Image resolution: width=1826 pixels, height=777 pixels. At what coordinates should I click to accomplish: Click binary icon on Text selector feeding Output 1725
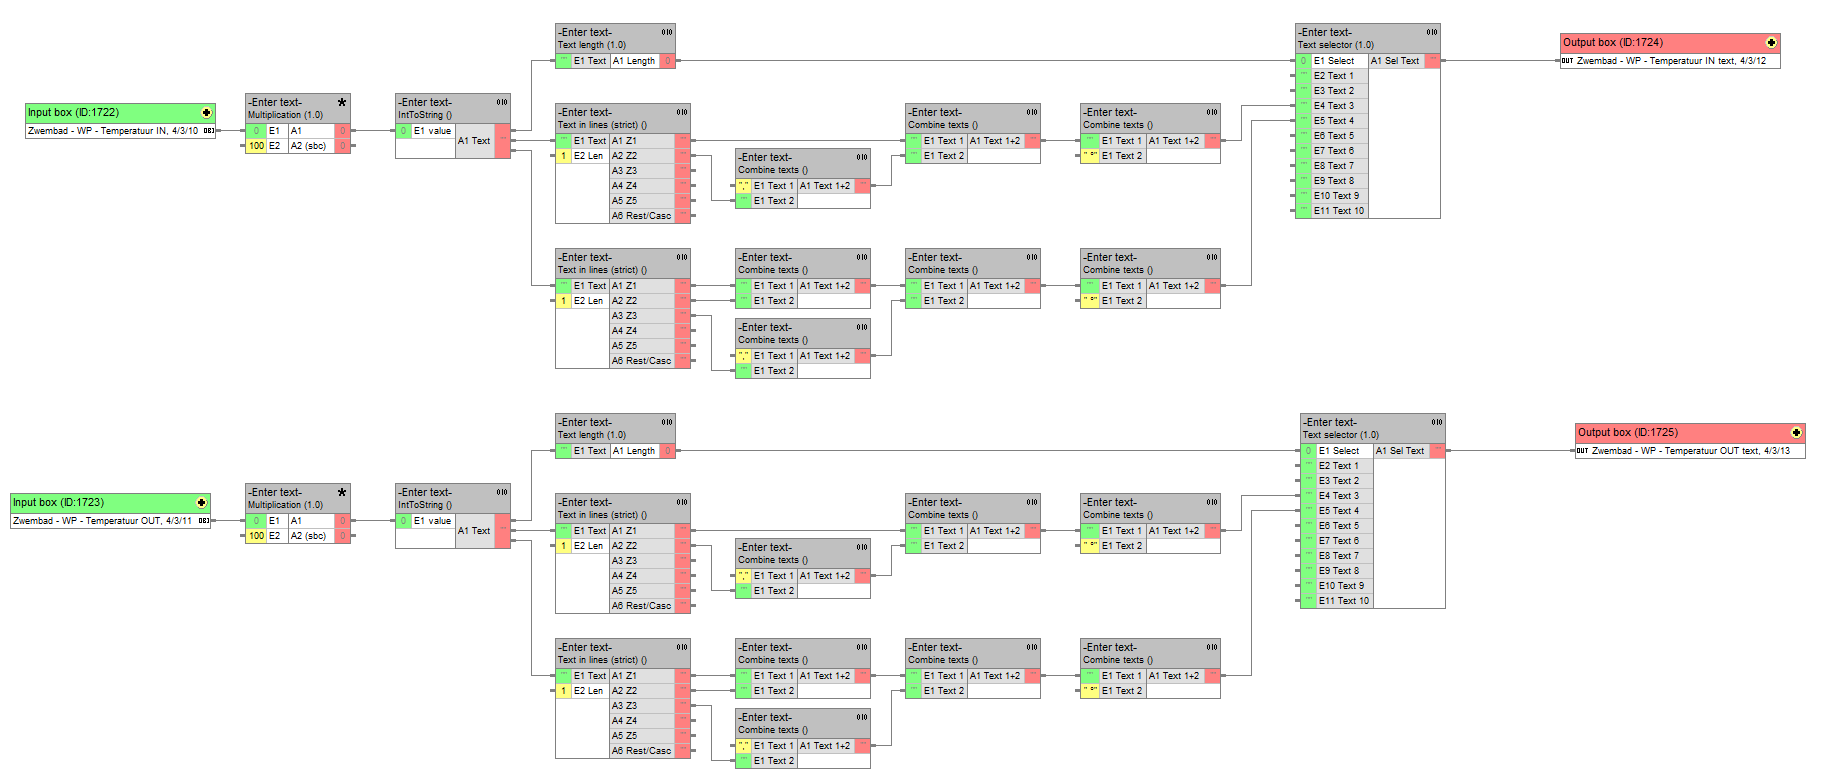pyautogui.click(x=1436, y=422)
